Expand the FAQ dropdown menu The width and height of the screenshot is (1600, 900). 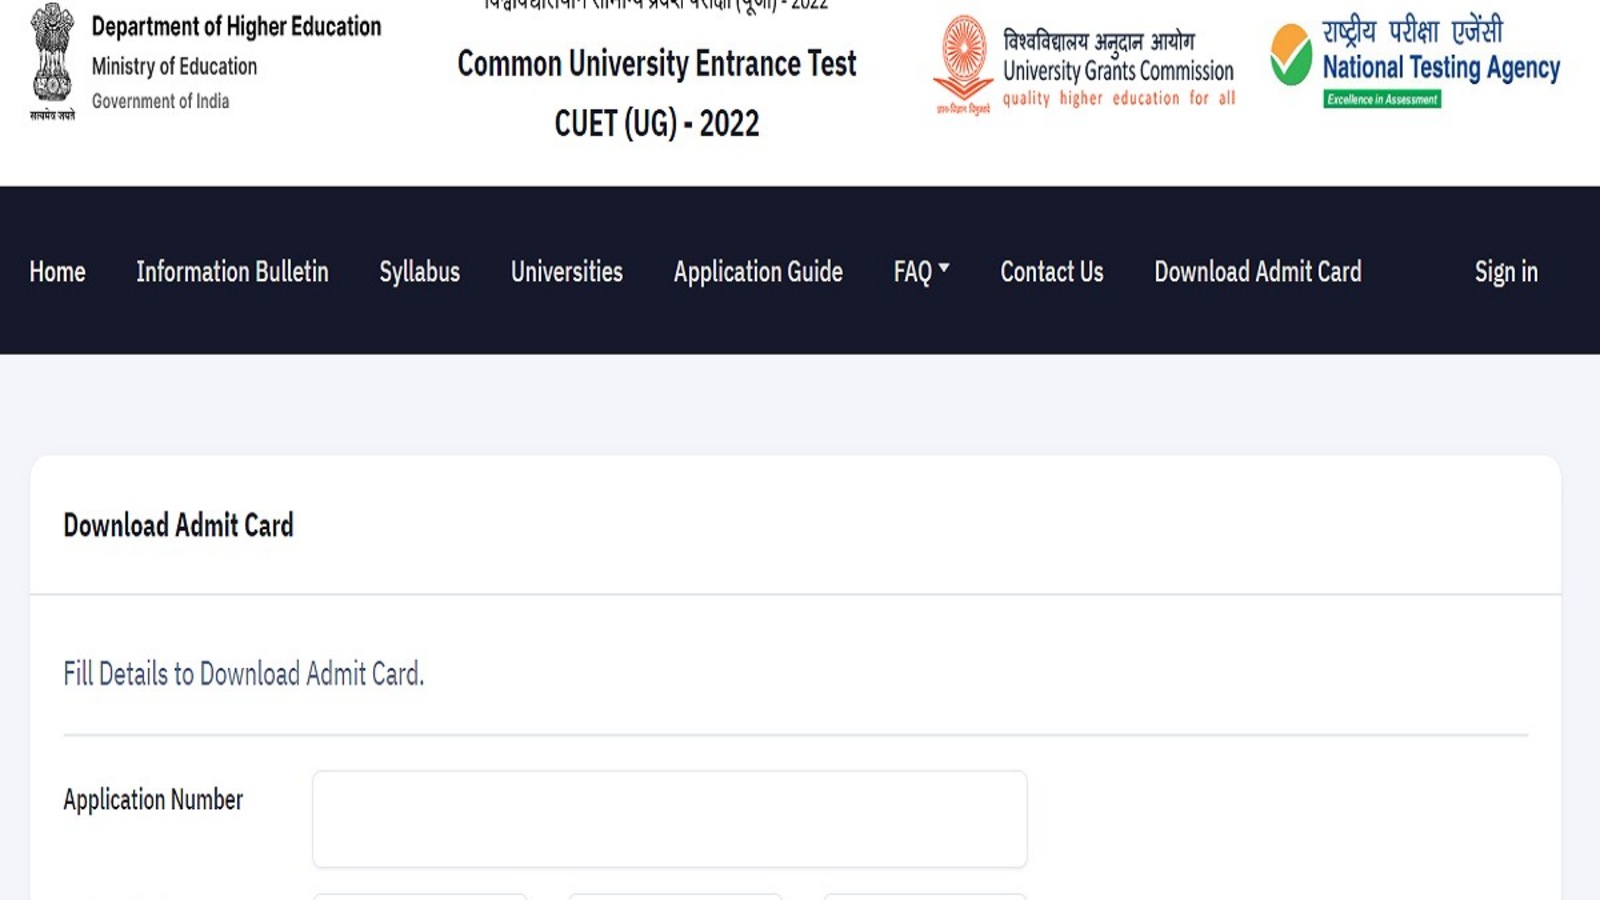point(921,272)
